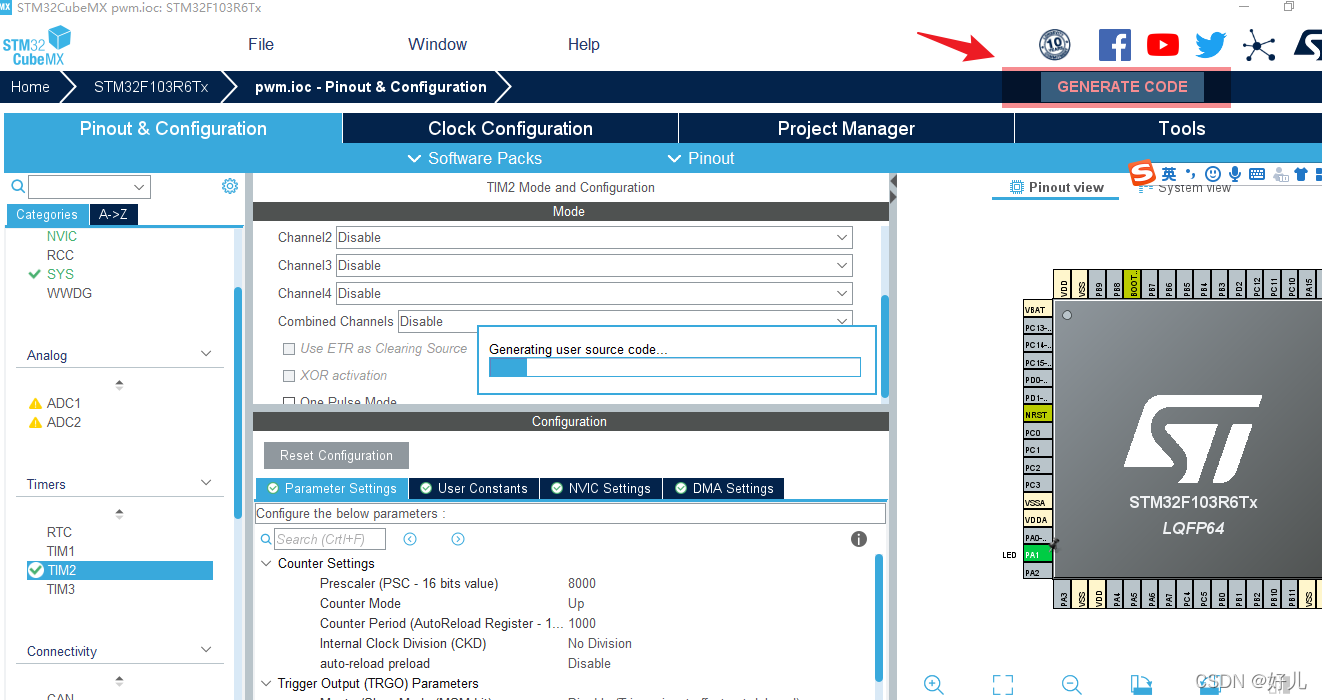Open the category search combo box
1322x700 pixels.
89,187
